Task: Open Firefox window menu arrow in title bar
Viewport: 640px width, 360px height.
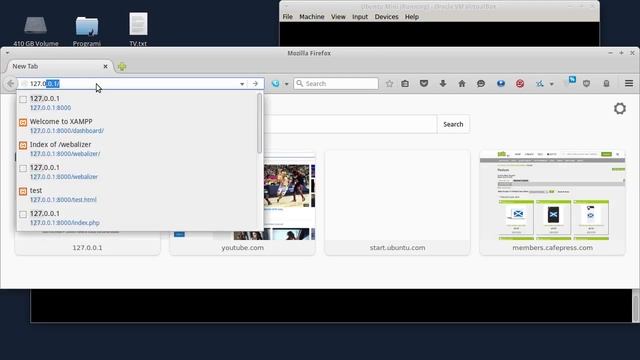Action: pyautogui.click(x=7, y=53)
